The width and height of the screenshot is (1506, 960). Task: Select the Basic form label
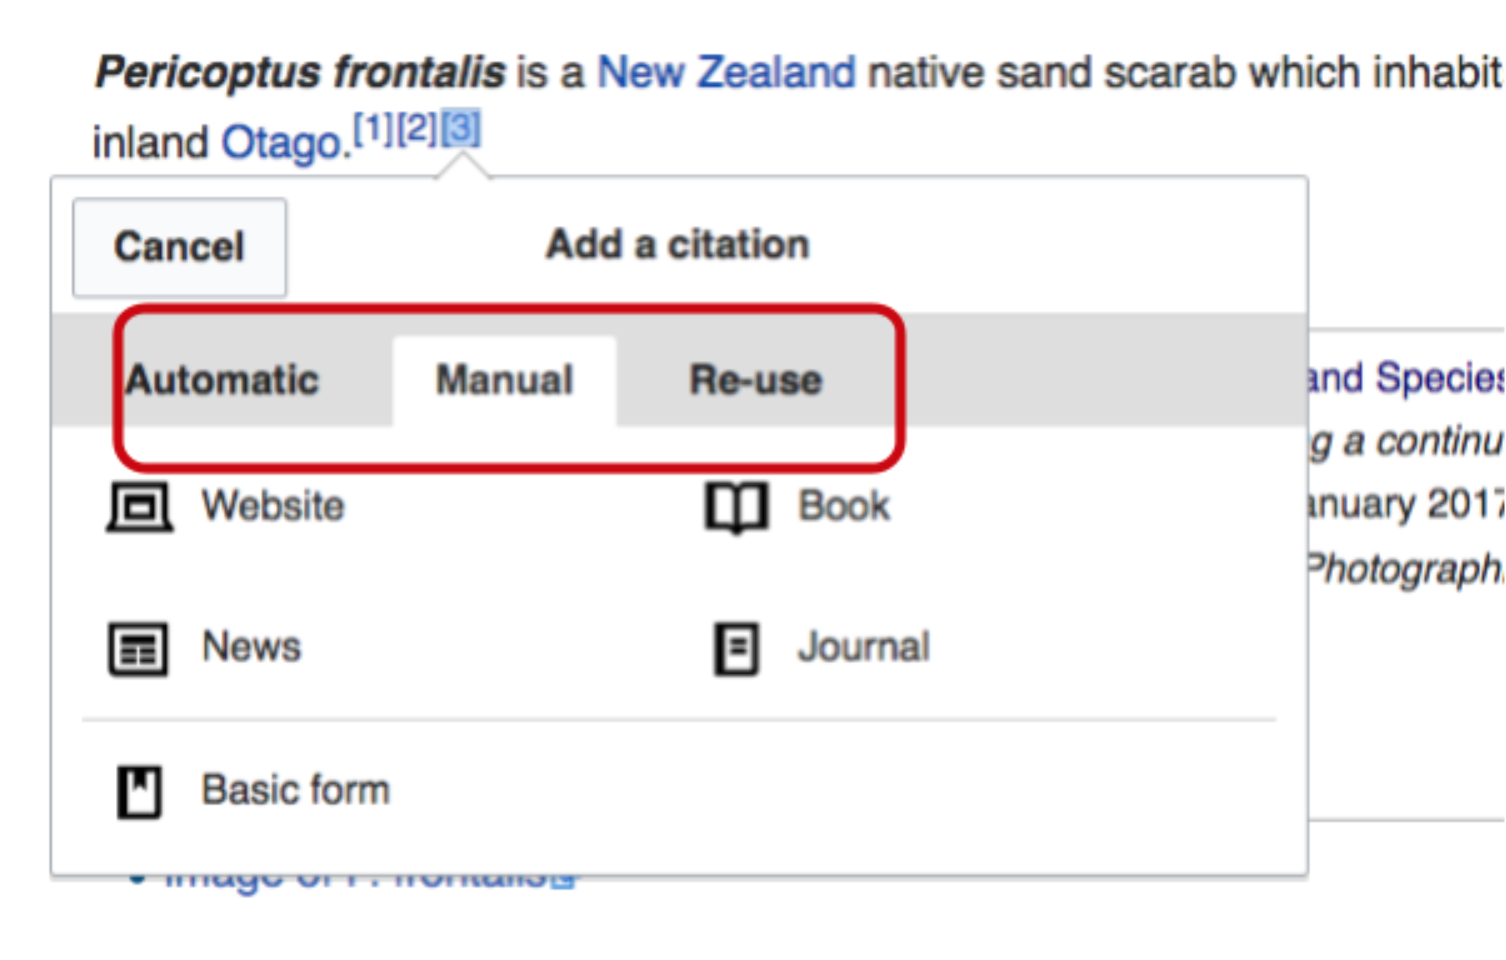click(295, 790)
